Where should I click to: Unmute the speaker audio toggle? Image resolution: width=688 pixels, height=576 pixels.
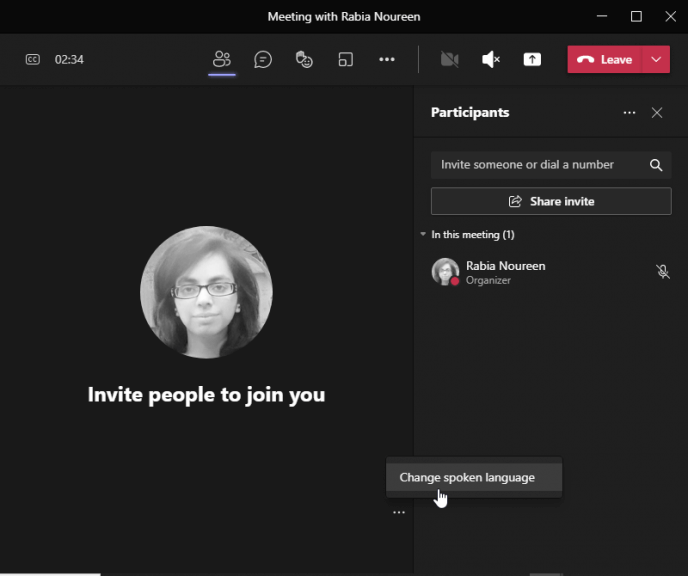[x=491, y=59]
